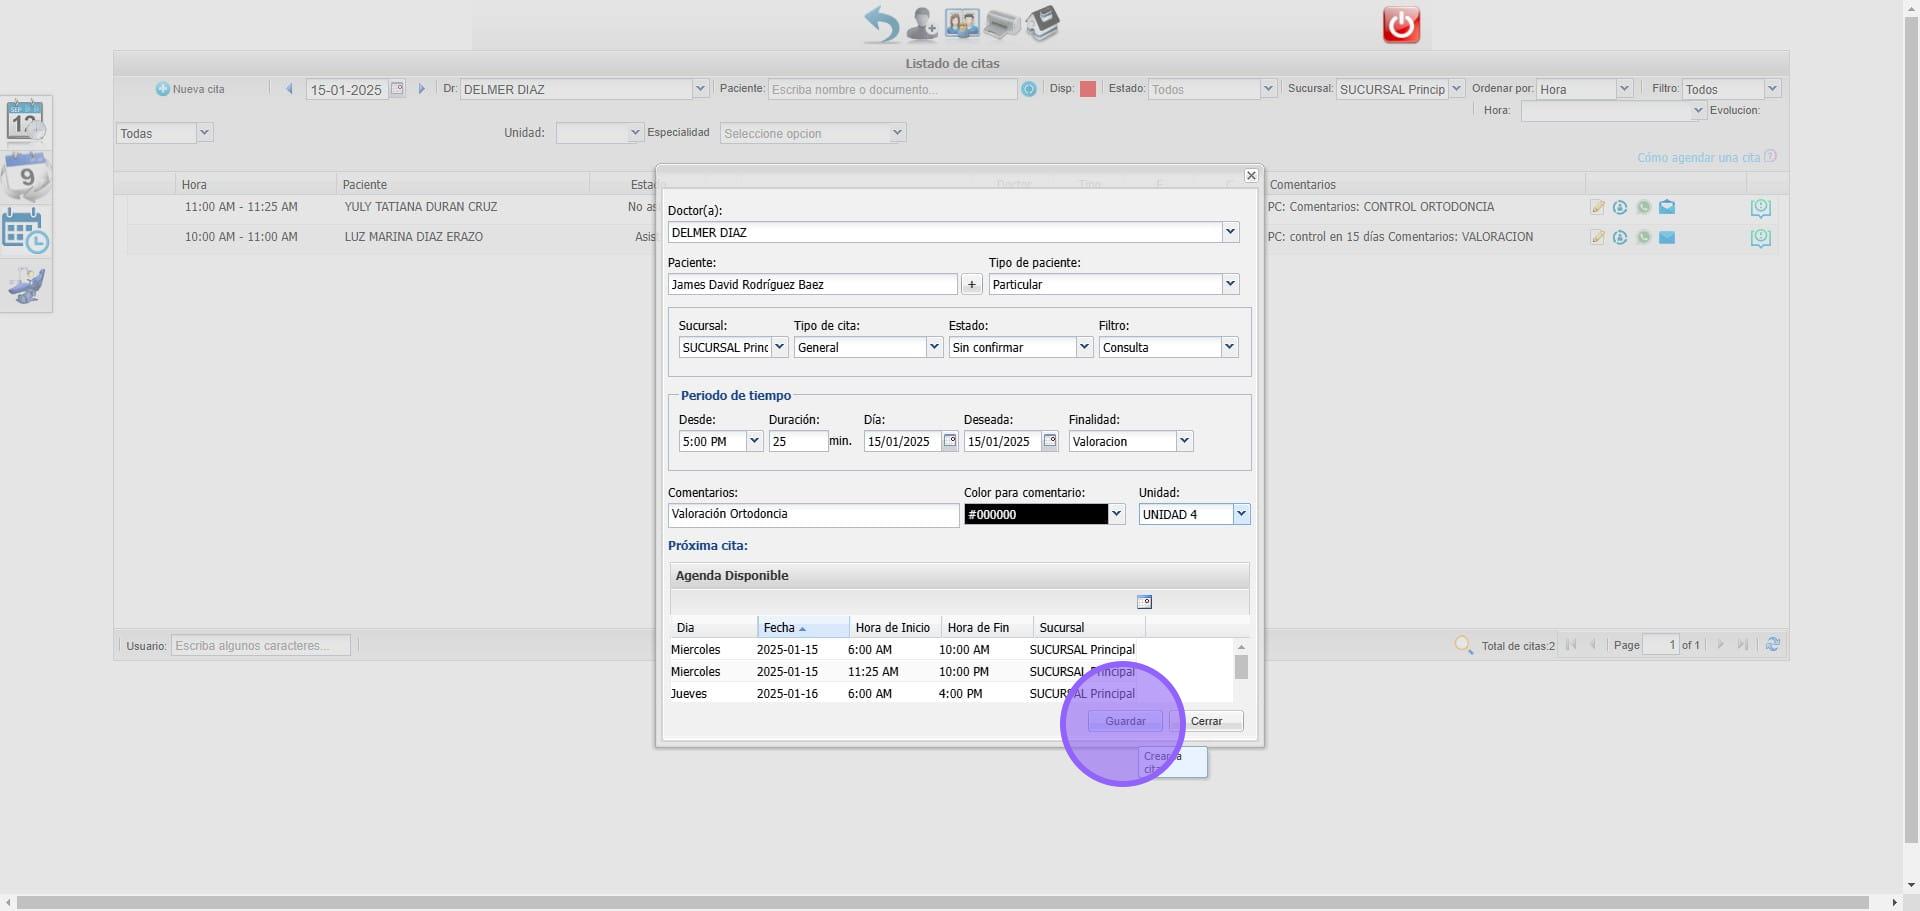Expand the Estado dropdown showing Sin confirmar
Image resolution: width=1920 pixels, height=911 pixels.
click(x=1084, y=347)
